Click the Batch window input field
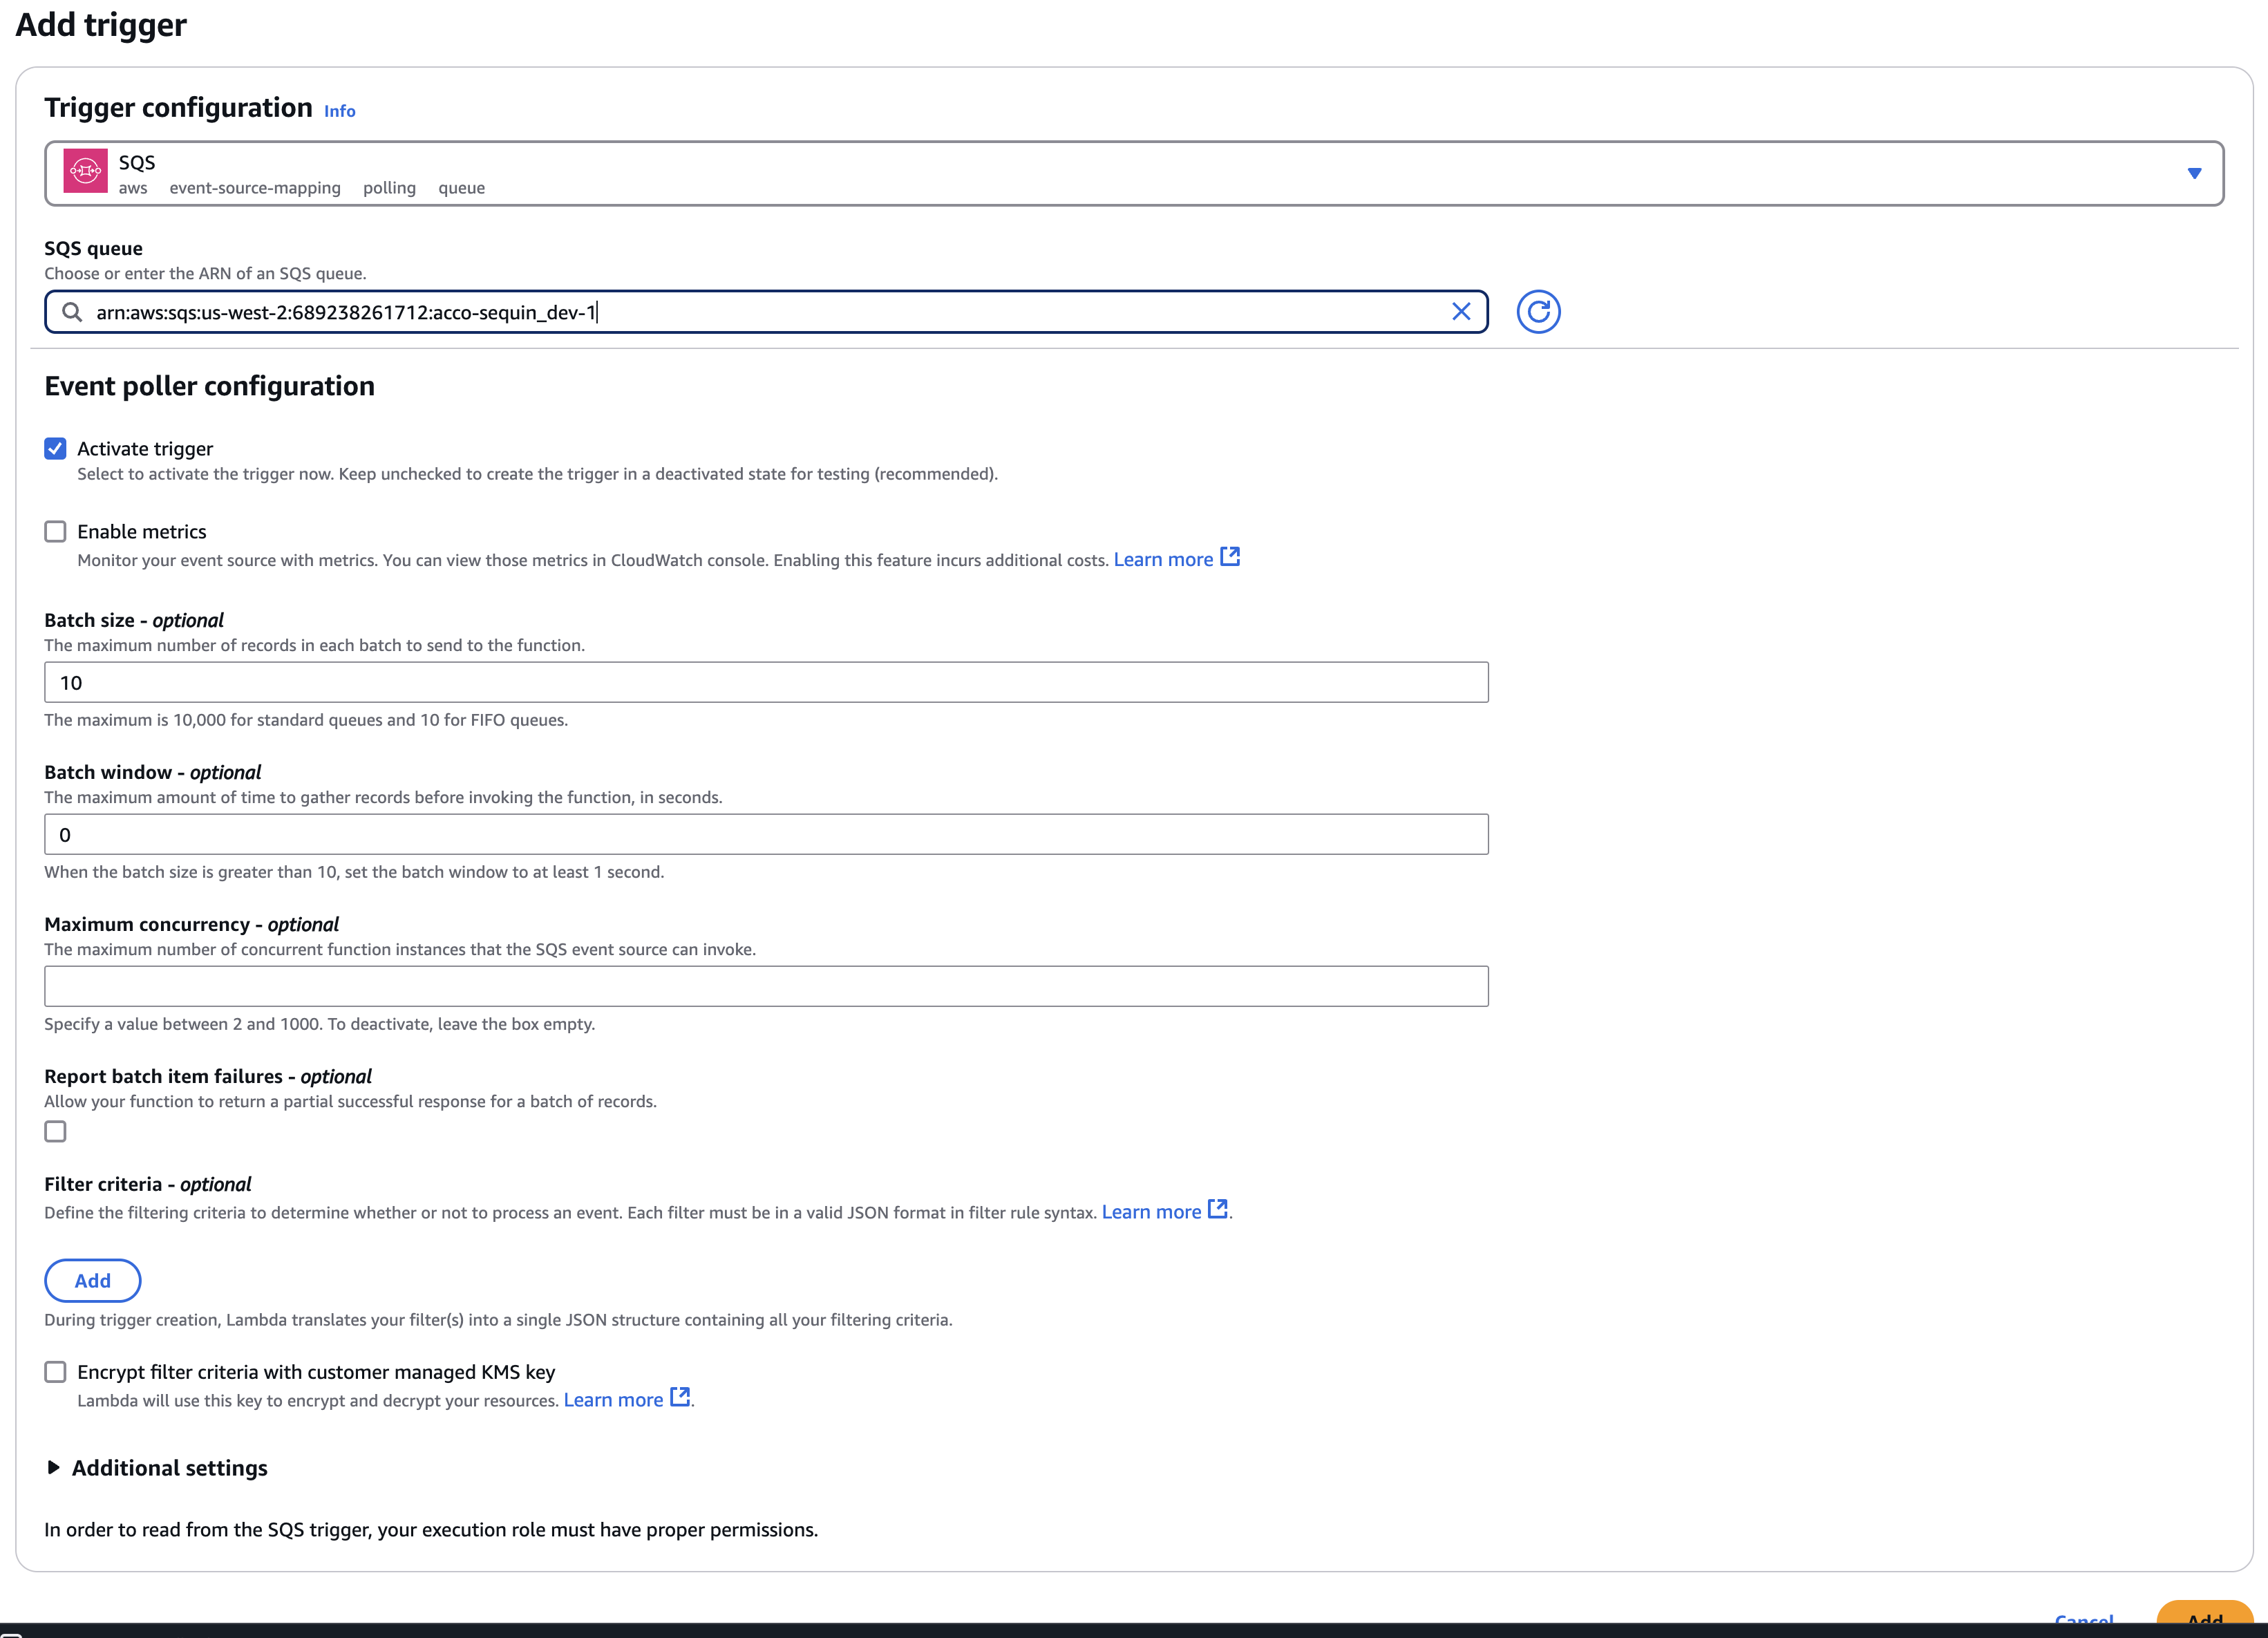 [766, 833]
